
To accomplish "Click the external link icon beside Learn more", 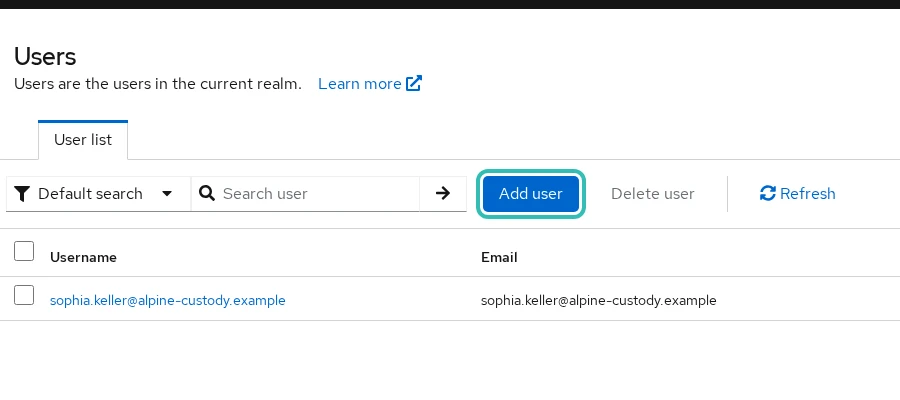I will (414, 84).
